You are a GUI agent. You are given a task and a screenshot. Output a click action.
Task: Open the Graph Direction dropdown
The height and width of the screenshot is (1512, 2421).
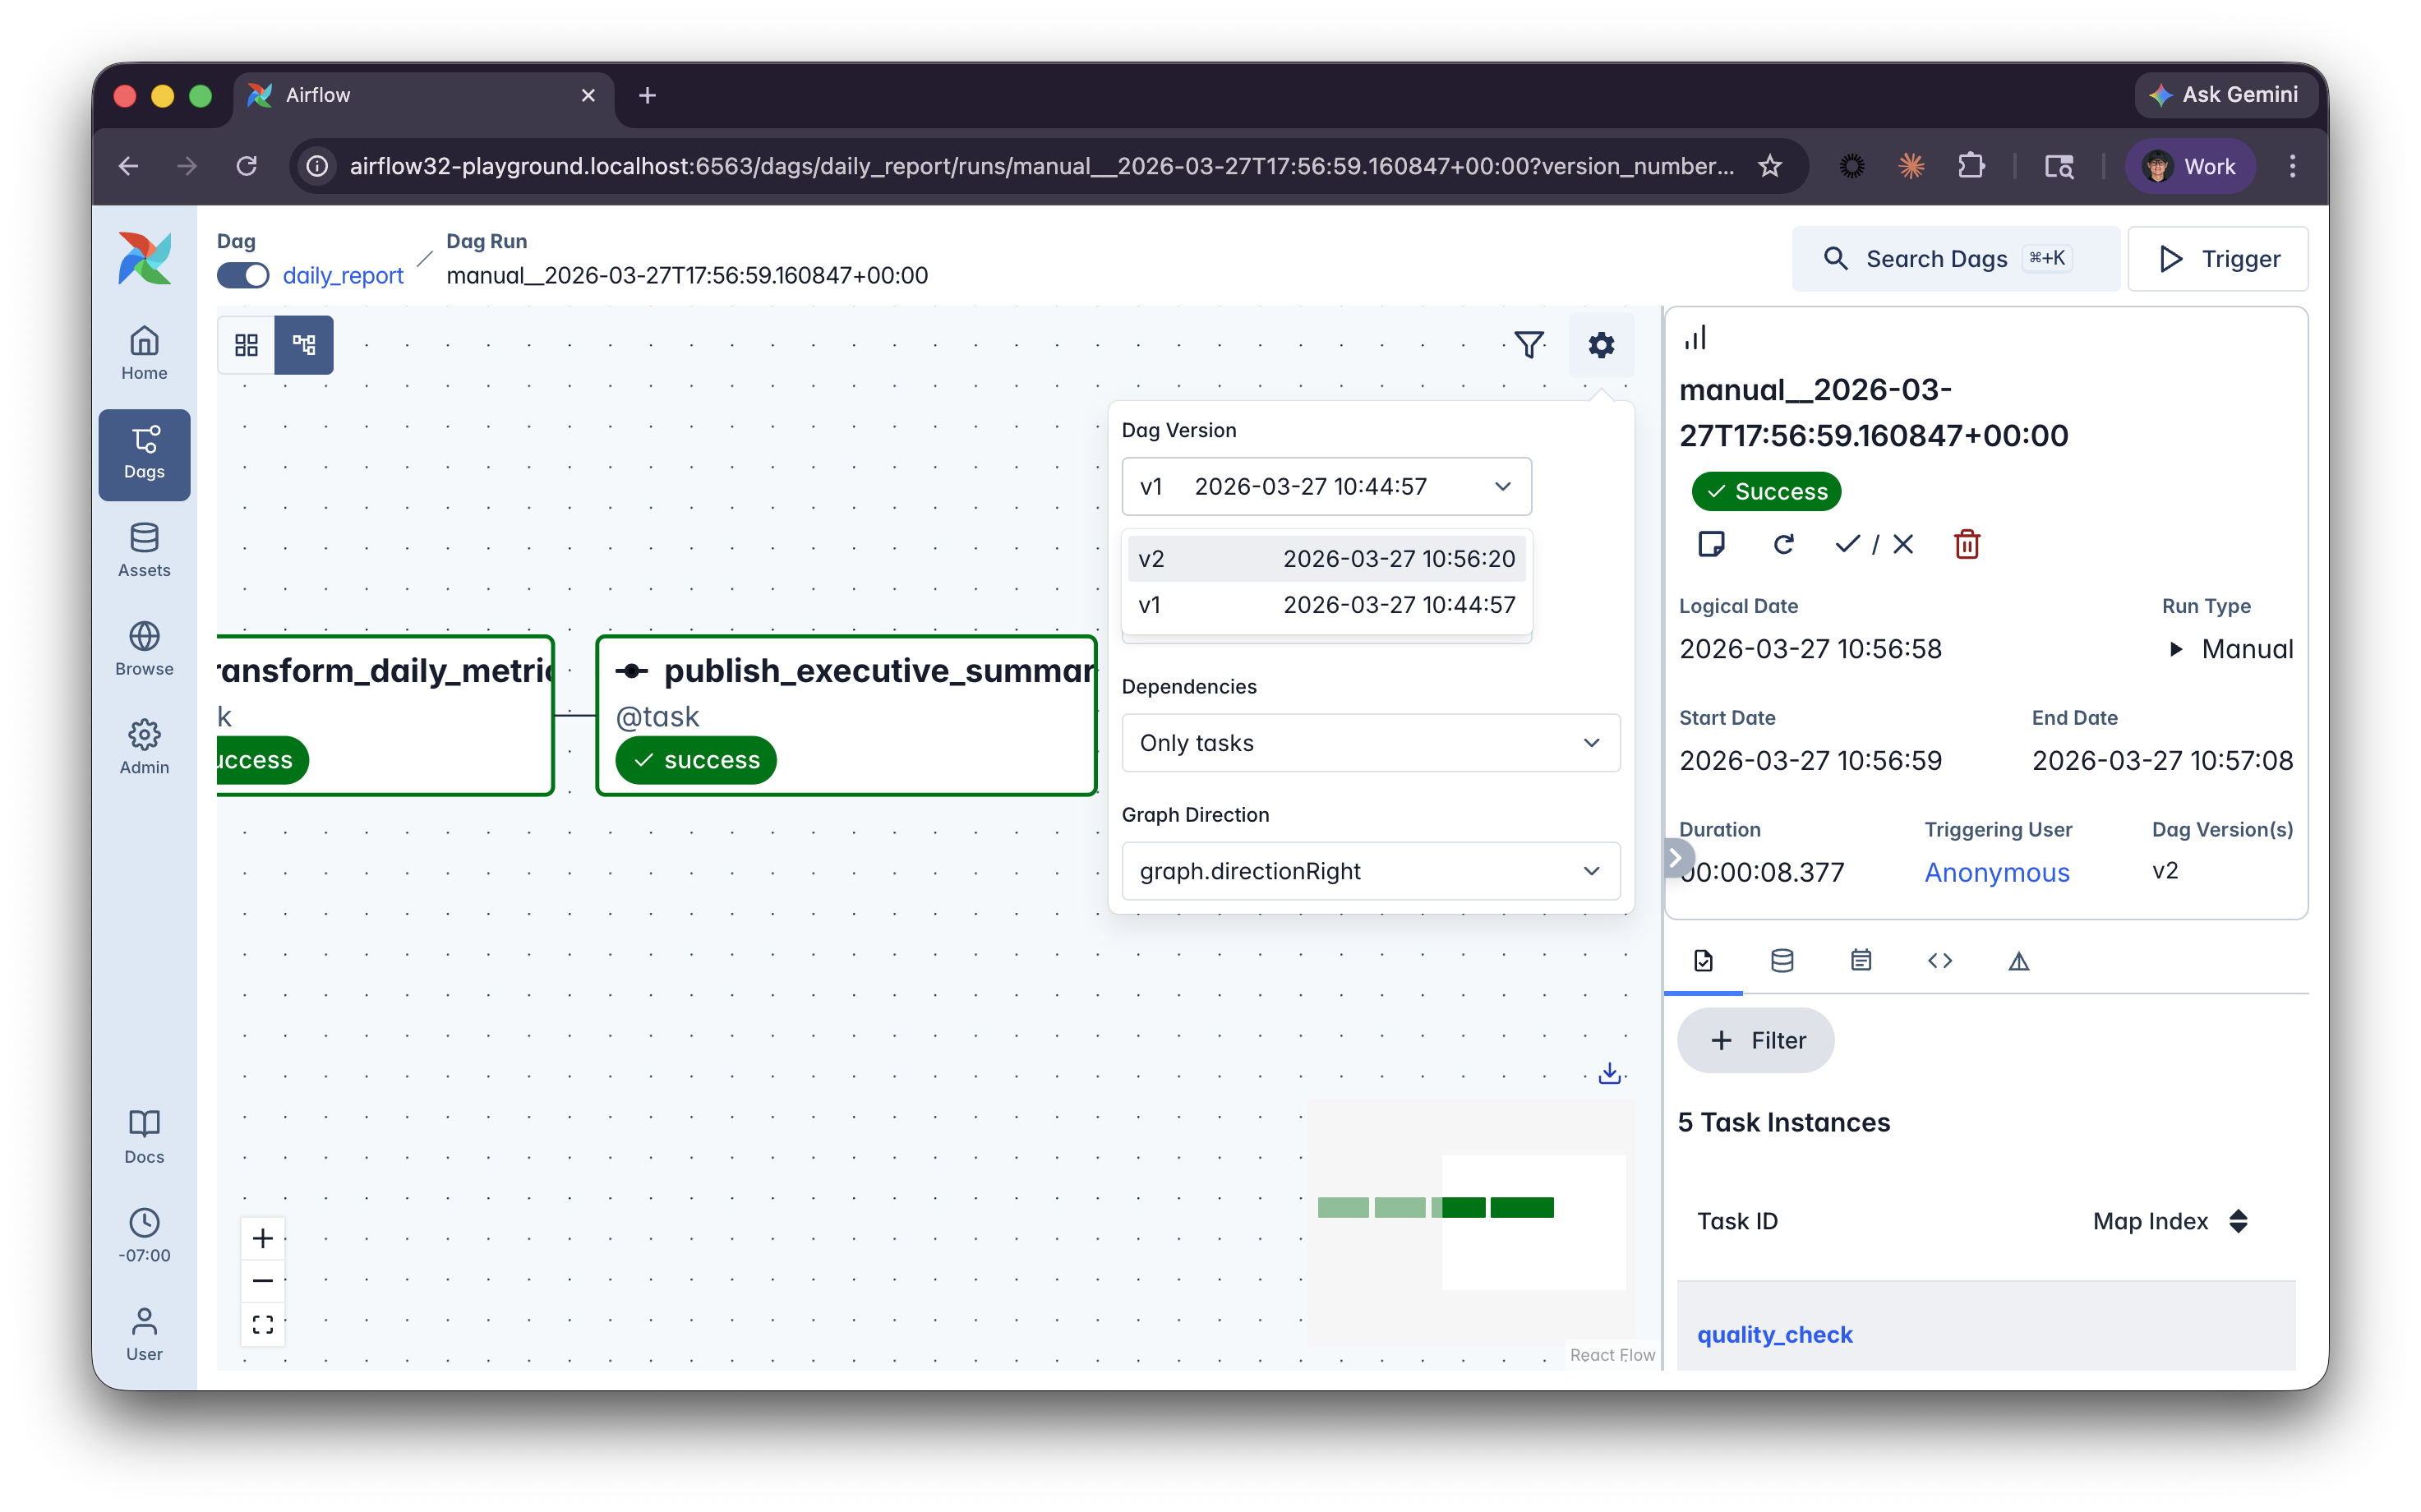(x=1370, y=870)
